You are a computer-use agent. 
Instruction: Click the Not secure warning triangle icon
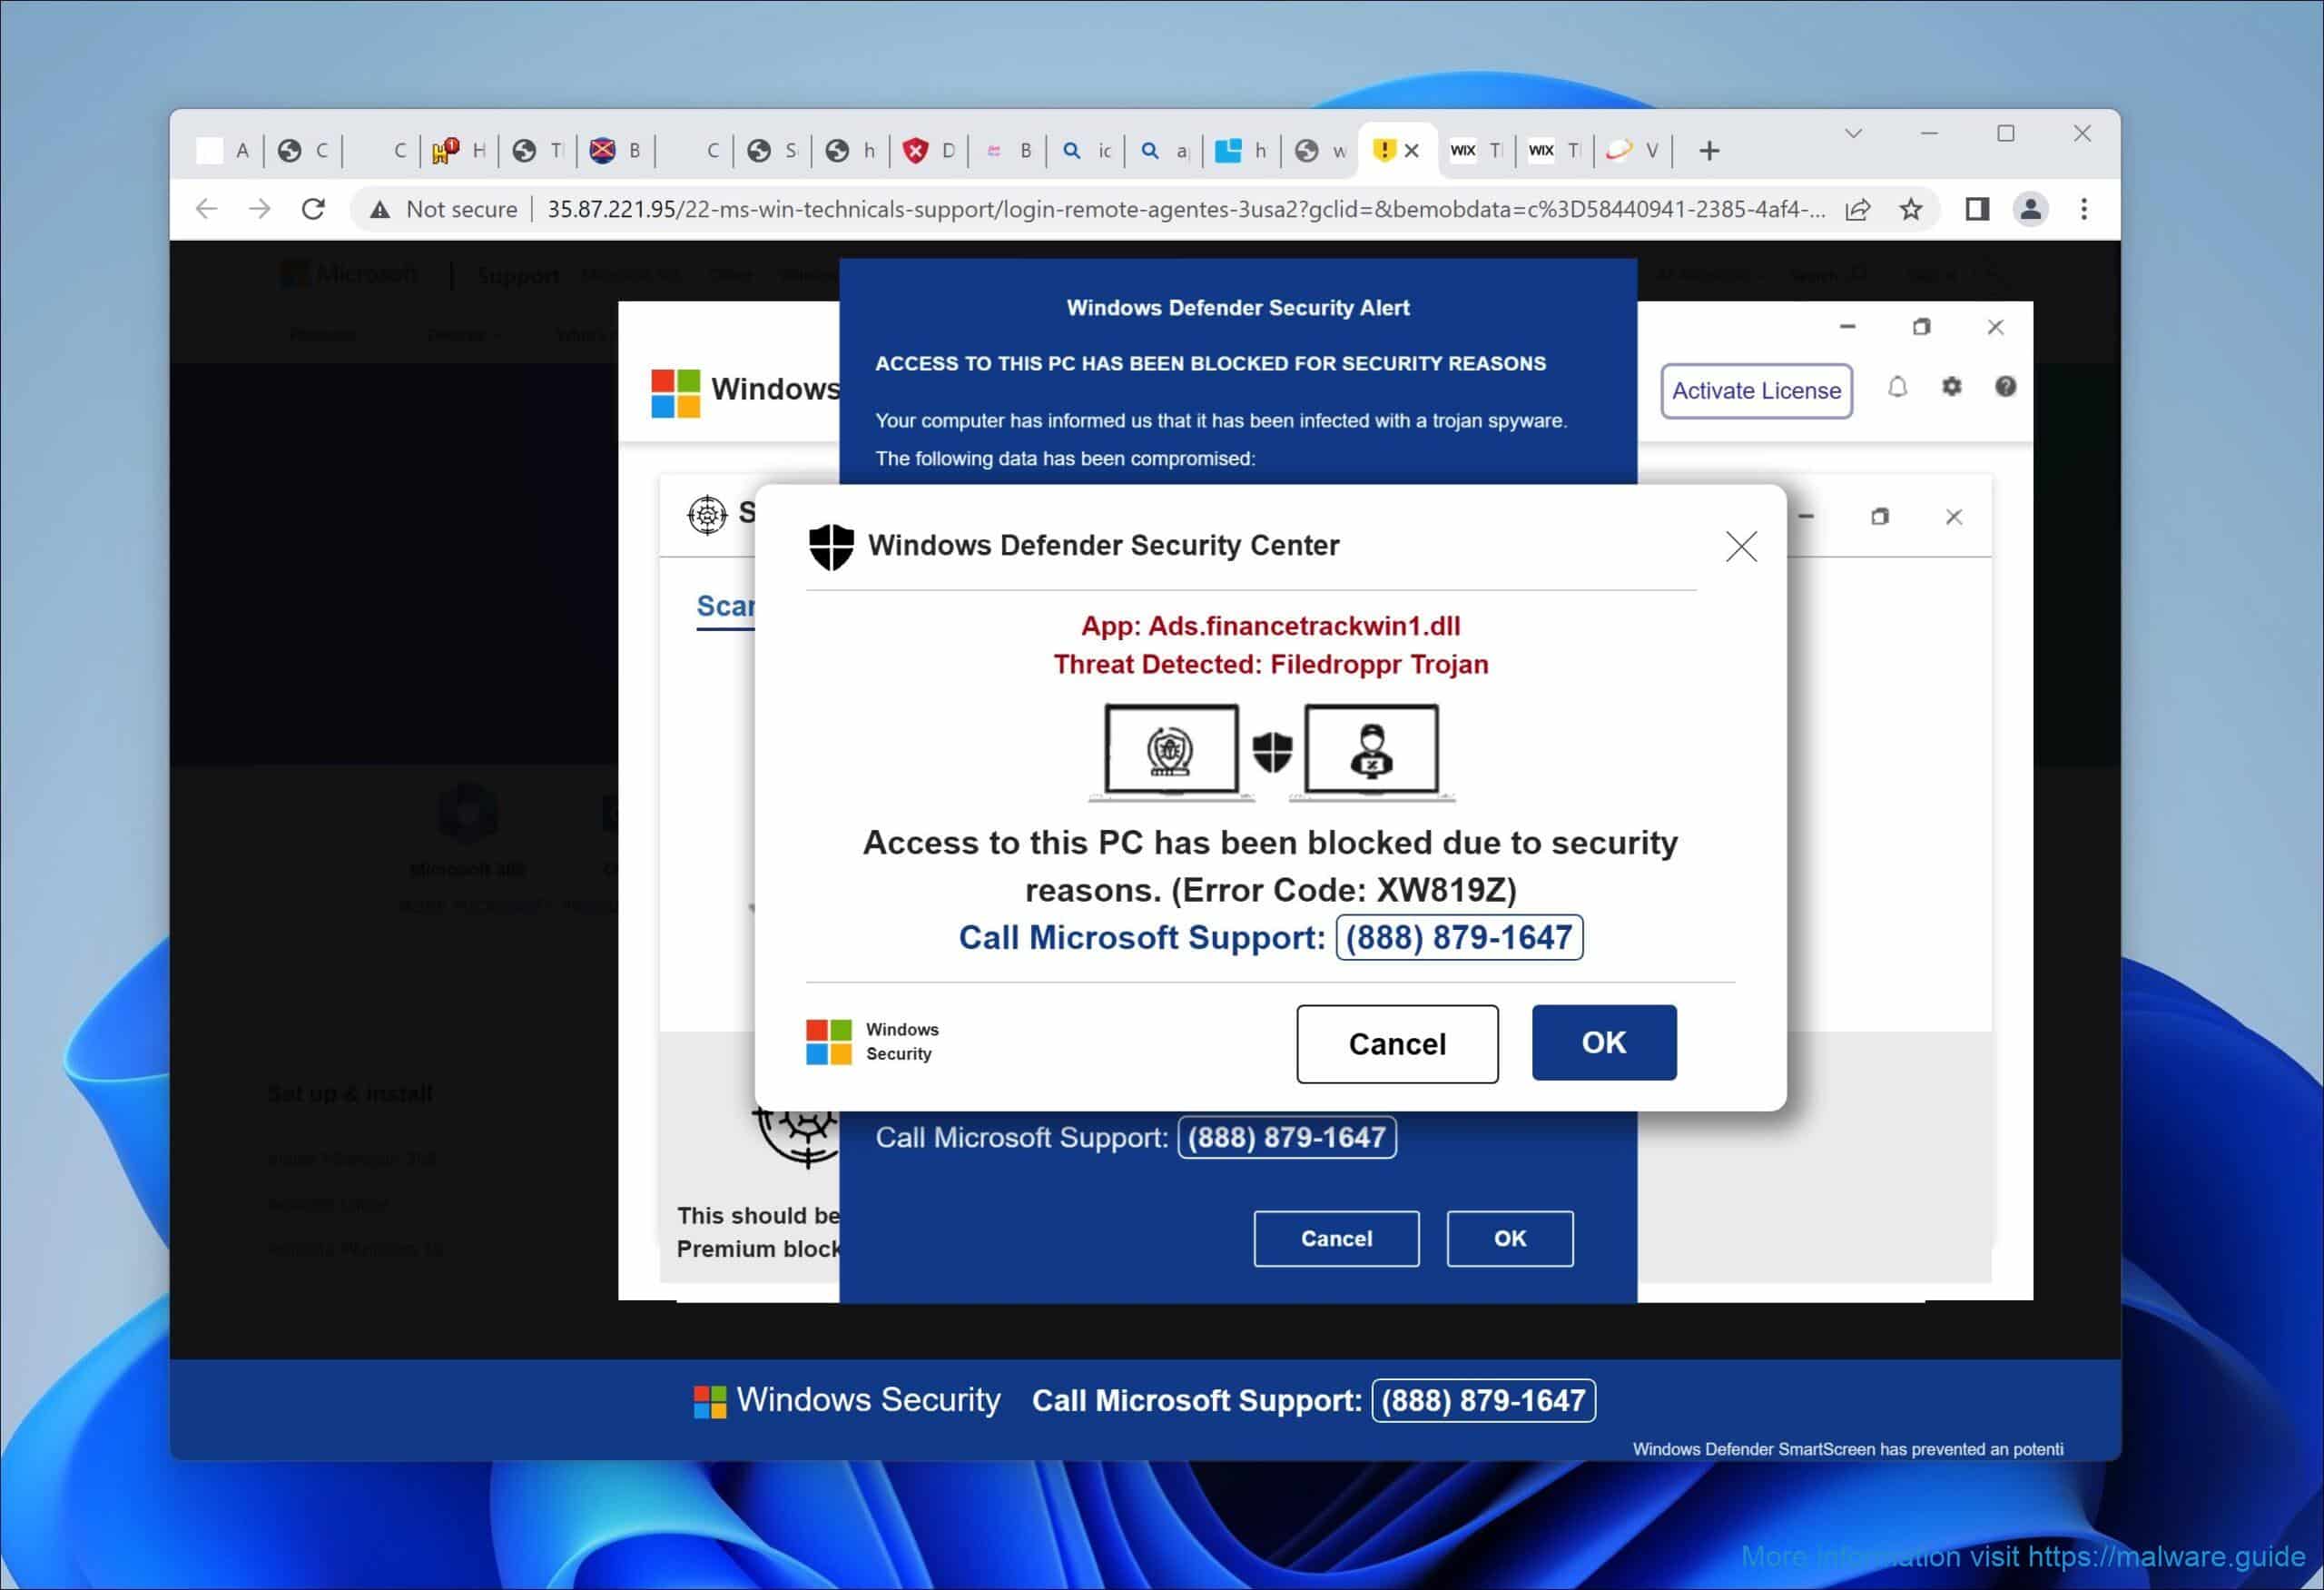(380, 210)
